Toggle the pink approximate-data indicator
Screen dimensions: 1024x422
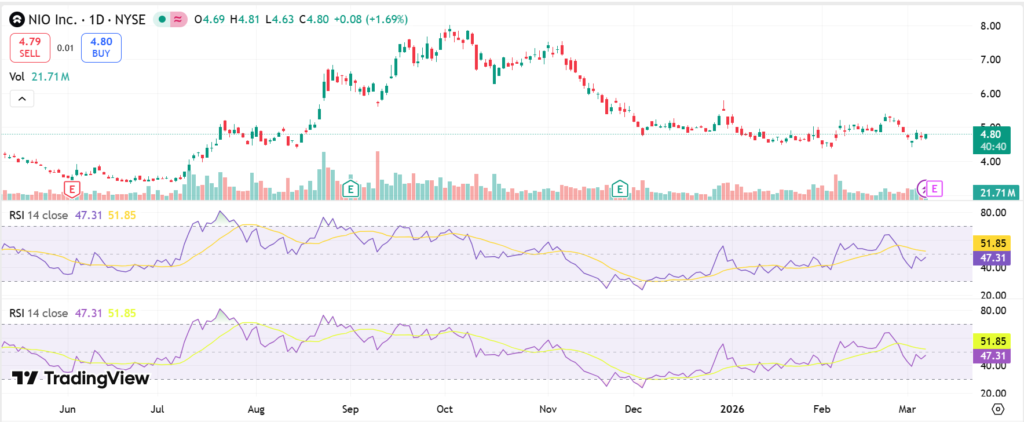(178, 20)
